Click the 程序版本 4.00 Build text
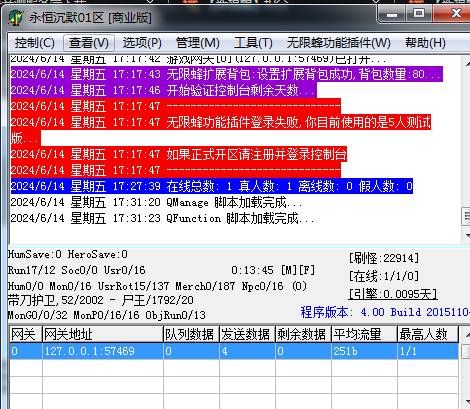The image size is (470, 409). (385, 312)
